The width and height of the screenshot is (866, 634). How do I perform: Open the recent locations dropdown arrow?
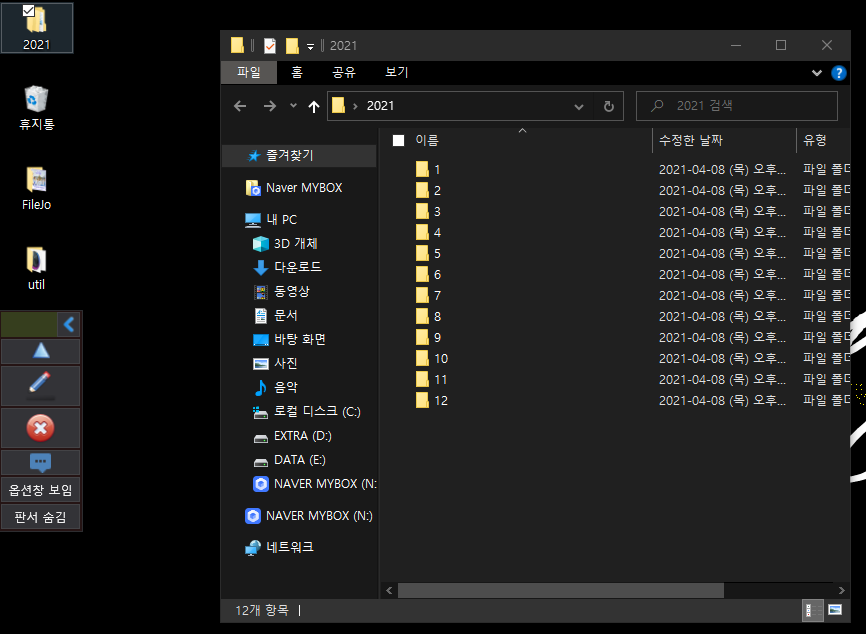click(293, 106)
